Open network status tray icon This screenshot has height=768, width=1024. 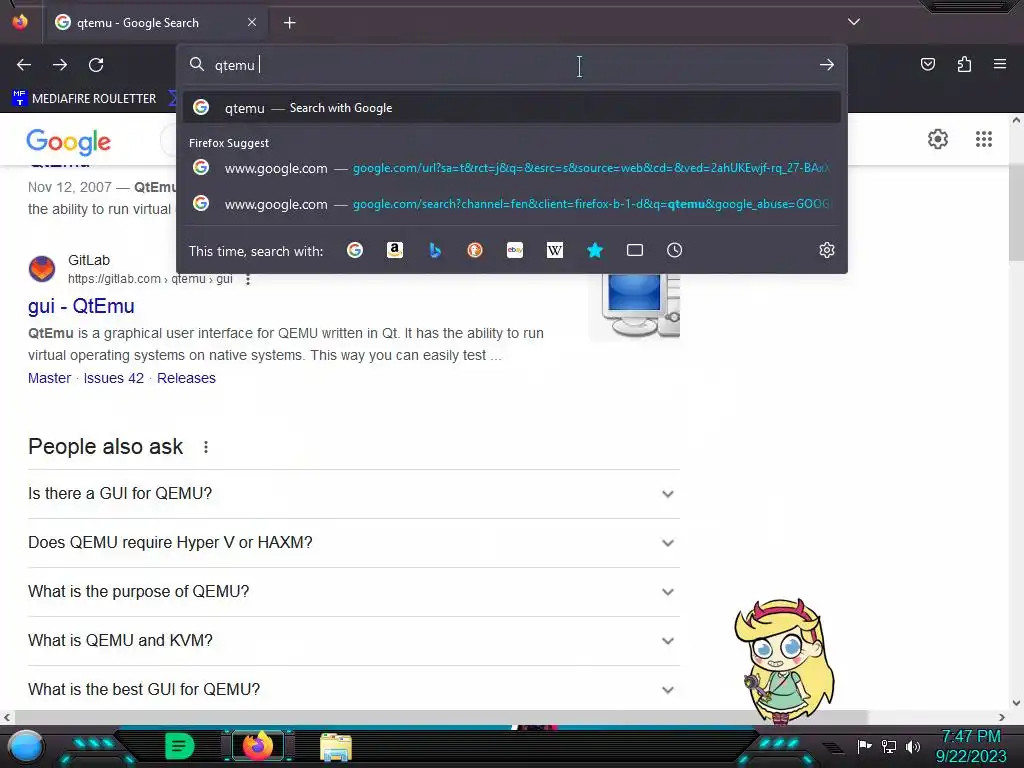coord(888,746)
